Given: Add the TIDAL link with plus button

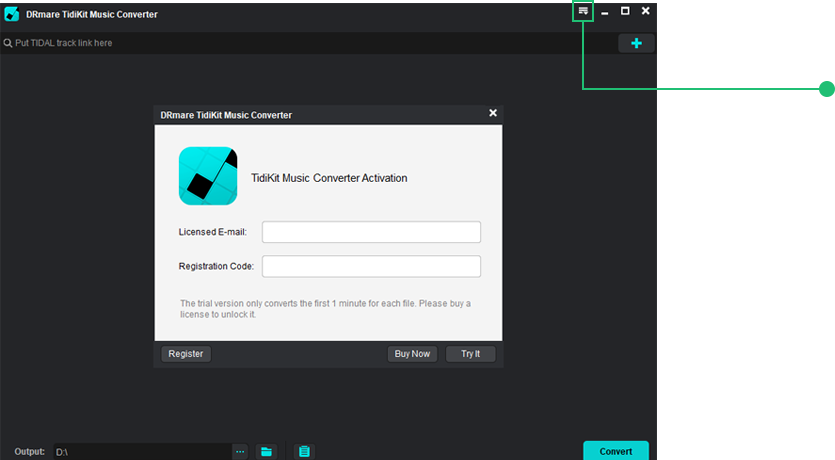Looking at the screenshot, I should (x=636, y=43).
